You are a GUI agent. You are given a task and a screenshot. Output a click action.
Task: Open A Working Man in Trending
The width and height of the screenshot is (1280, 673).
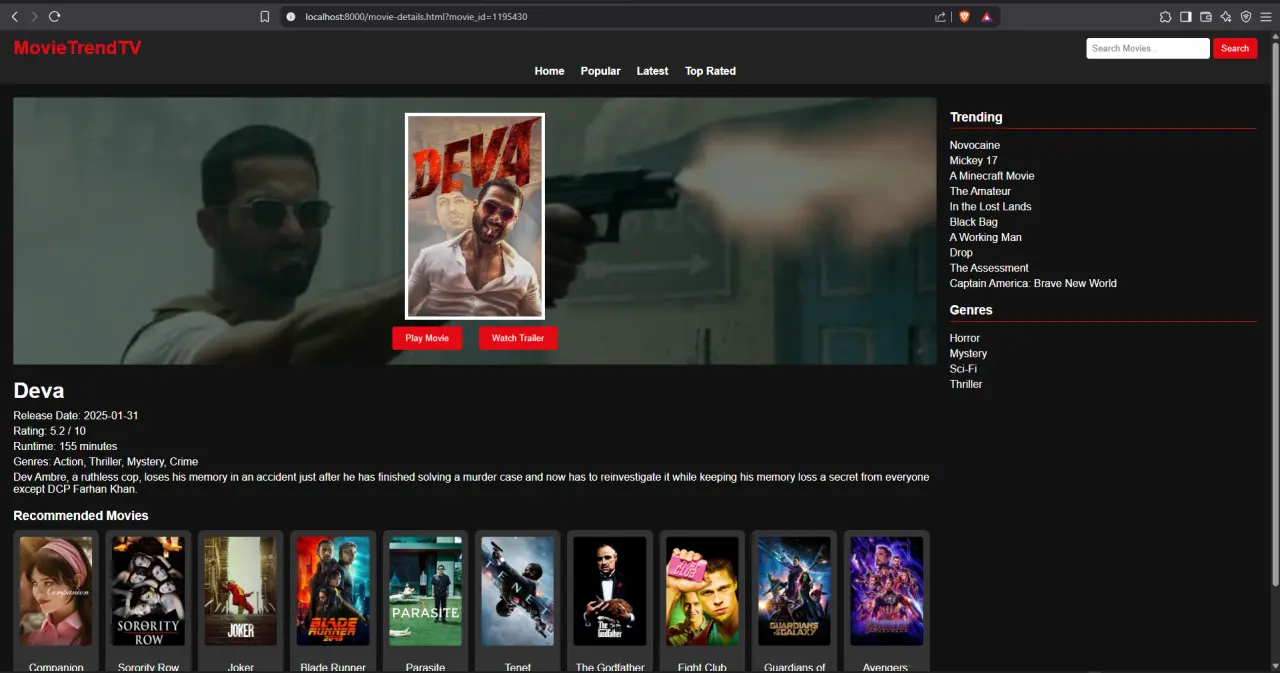(x=985, y=237)
